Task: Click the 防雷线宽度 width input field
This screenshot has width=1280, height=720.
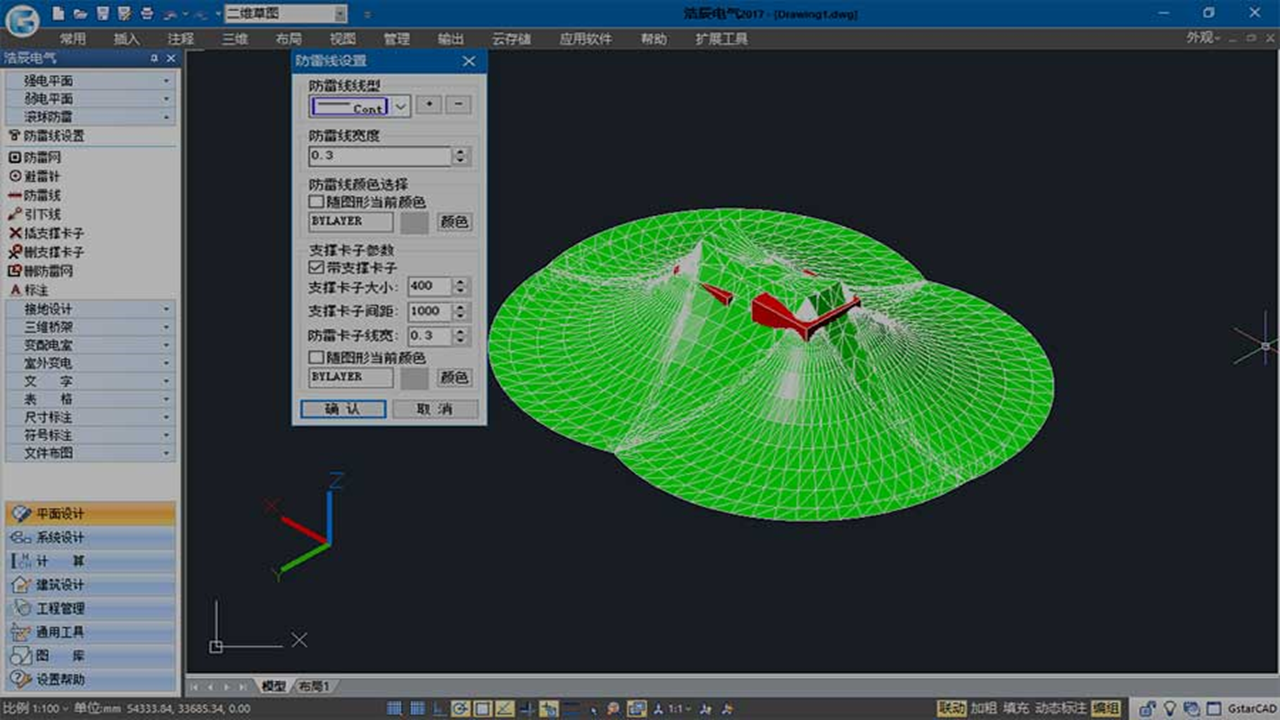Action: click(380, 156)
